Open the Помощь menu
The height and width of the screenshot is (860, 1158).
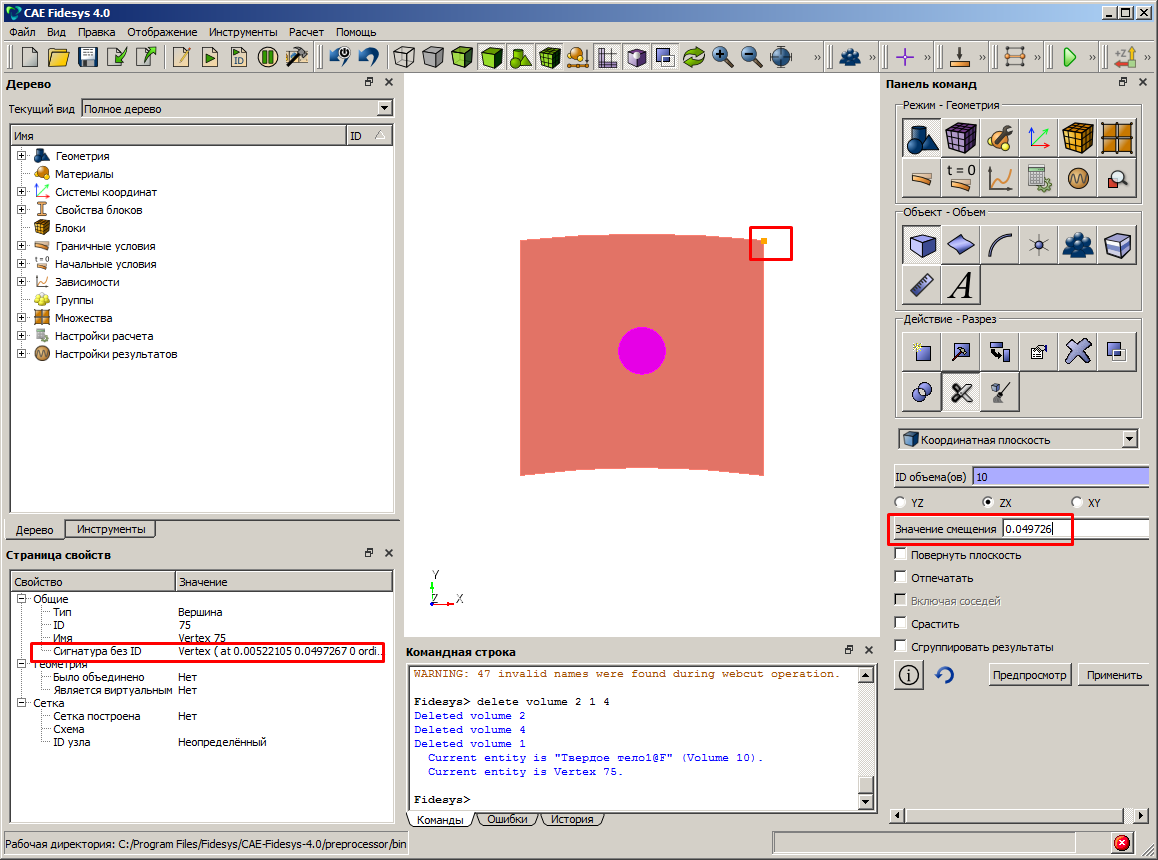pos(356,32)
